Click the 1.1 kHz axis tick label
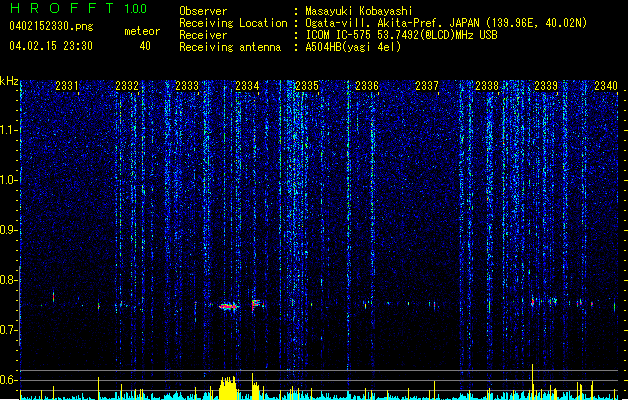The image size is (629, 400). click(9, 130)
